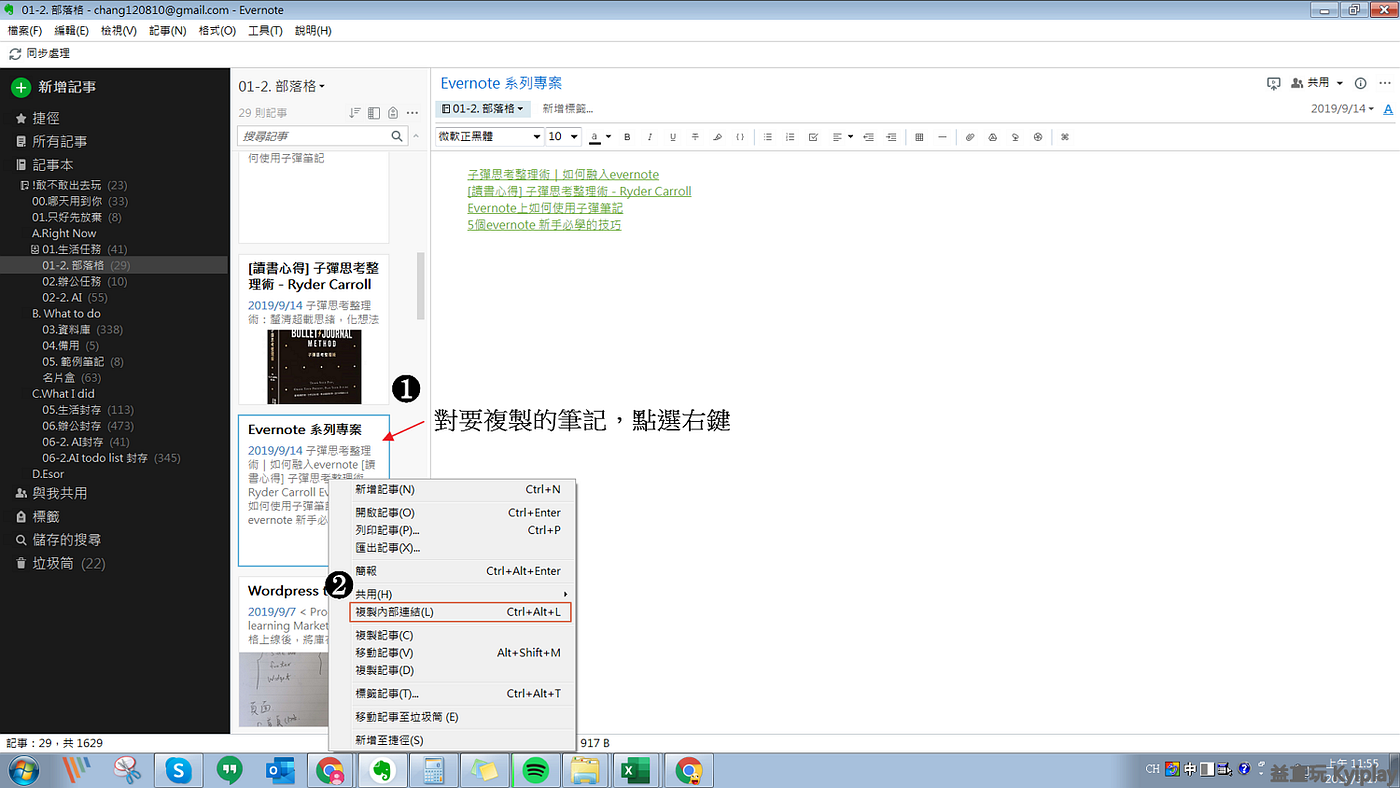Insert a bulleted list
Image resolution: width=1400 pixels, height=788 pixels.
pyautogui.click(x=768, y=137)
